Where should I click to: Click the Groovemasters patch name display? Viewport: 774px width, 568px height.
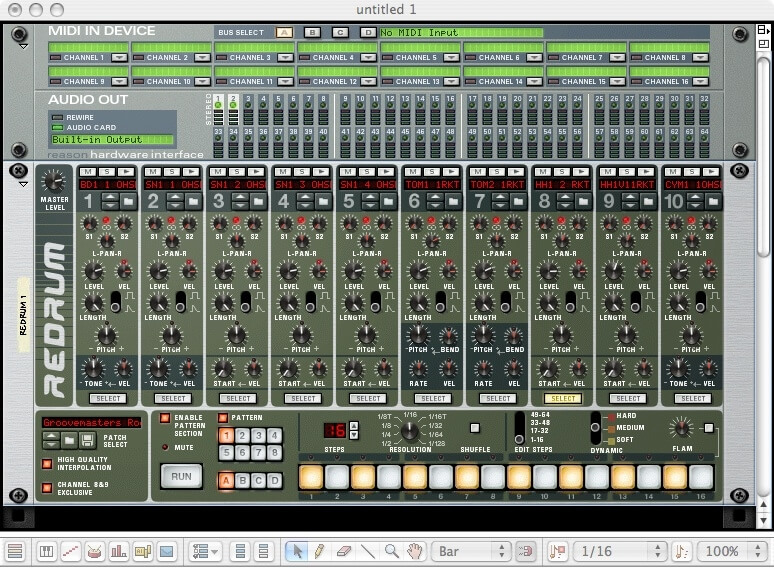coord(92,422)
